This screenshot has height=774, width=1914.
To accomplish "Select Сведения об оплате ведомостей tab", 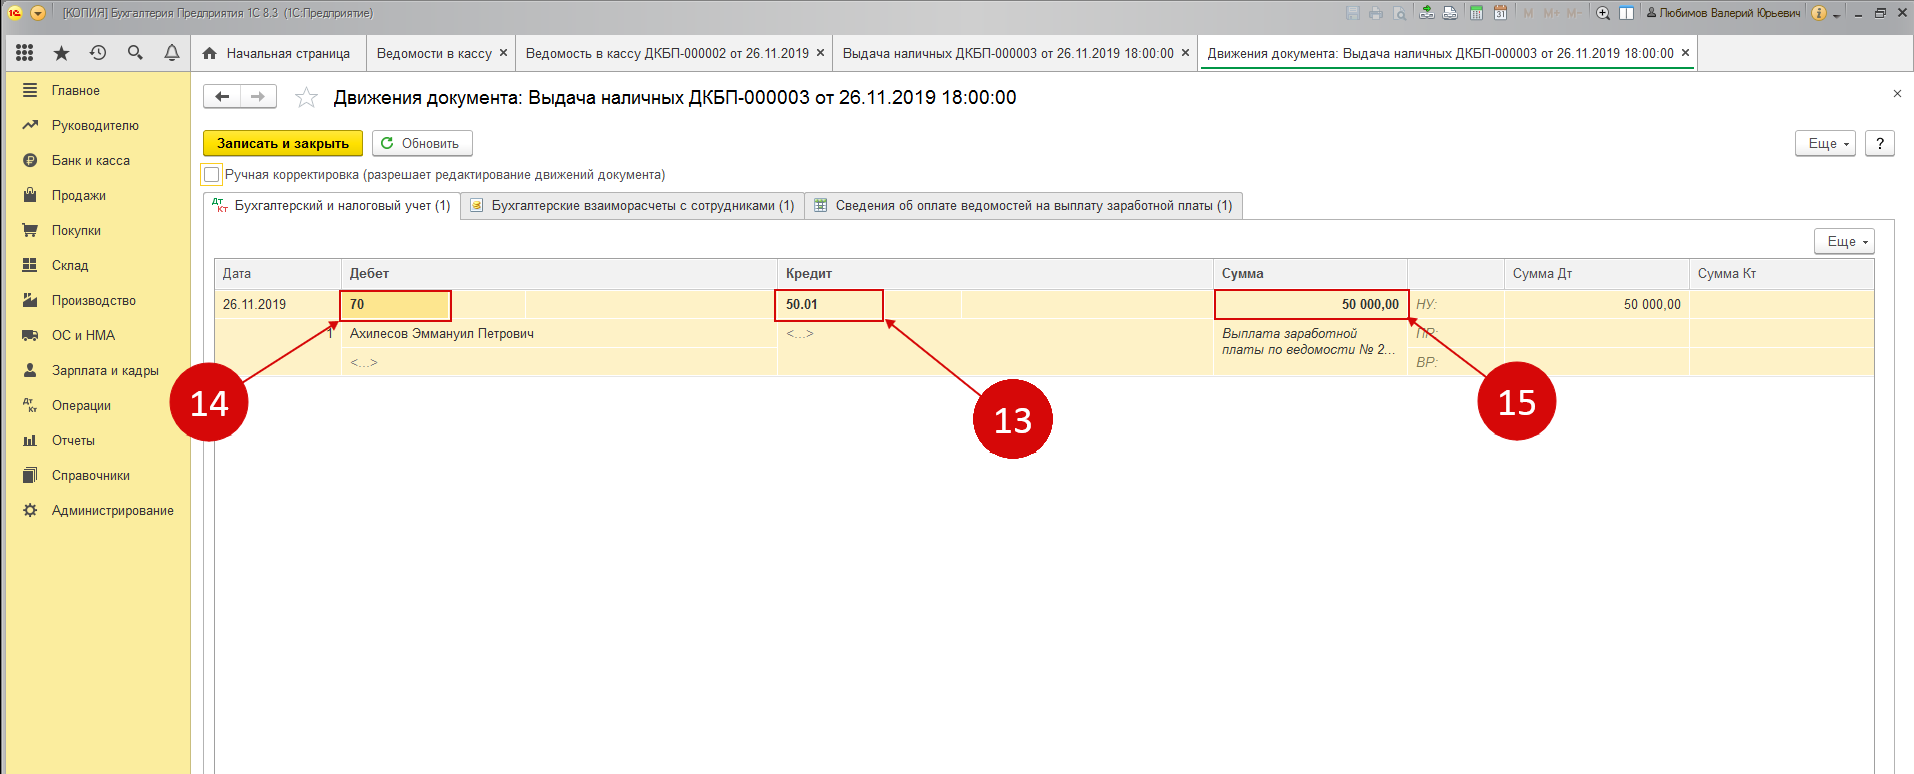I will (x=1024, y=205).
